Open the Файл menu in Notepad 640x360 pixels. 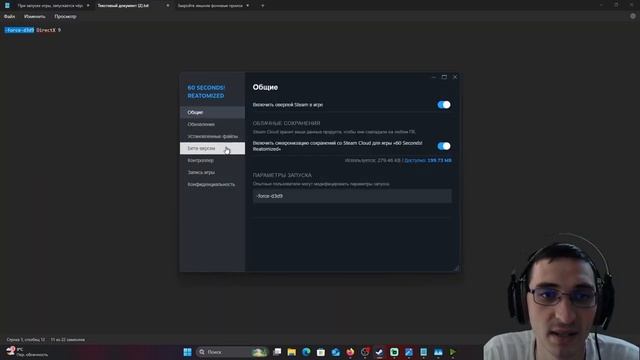coord(9,17)
